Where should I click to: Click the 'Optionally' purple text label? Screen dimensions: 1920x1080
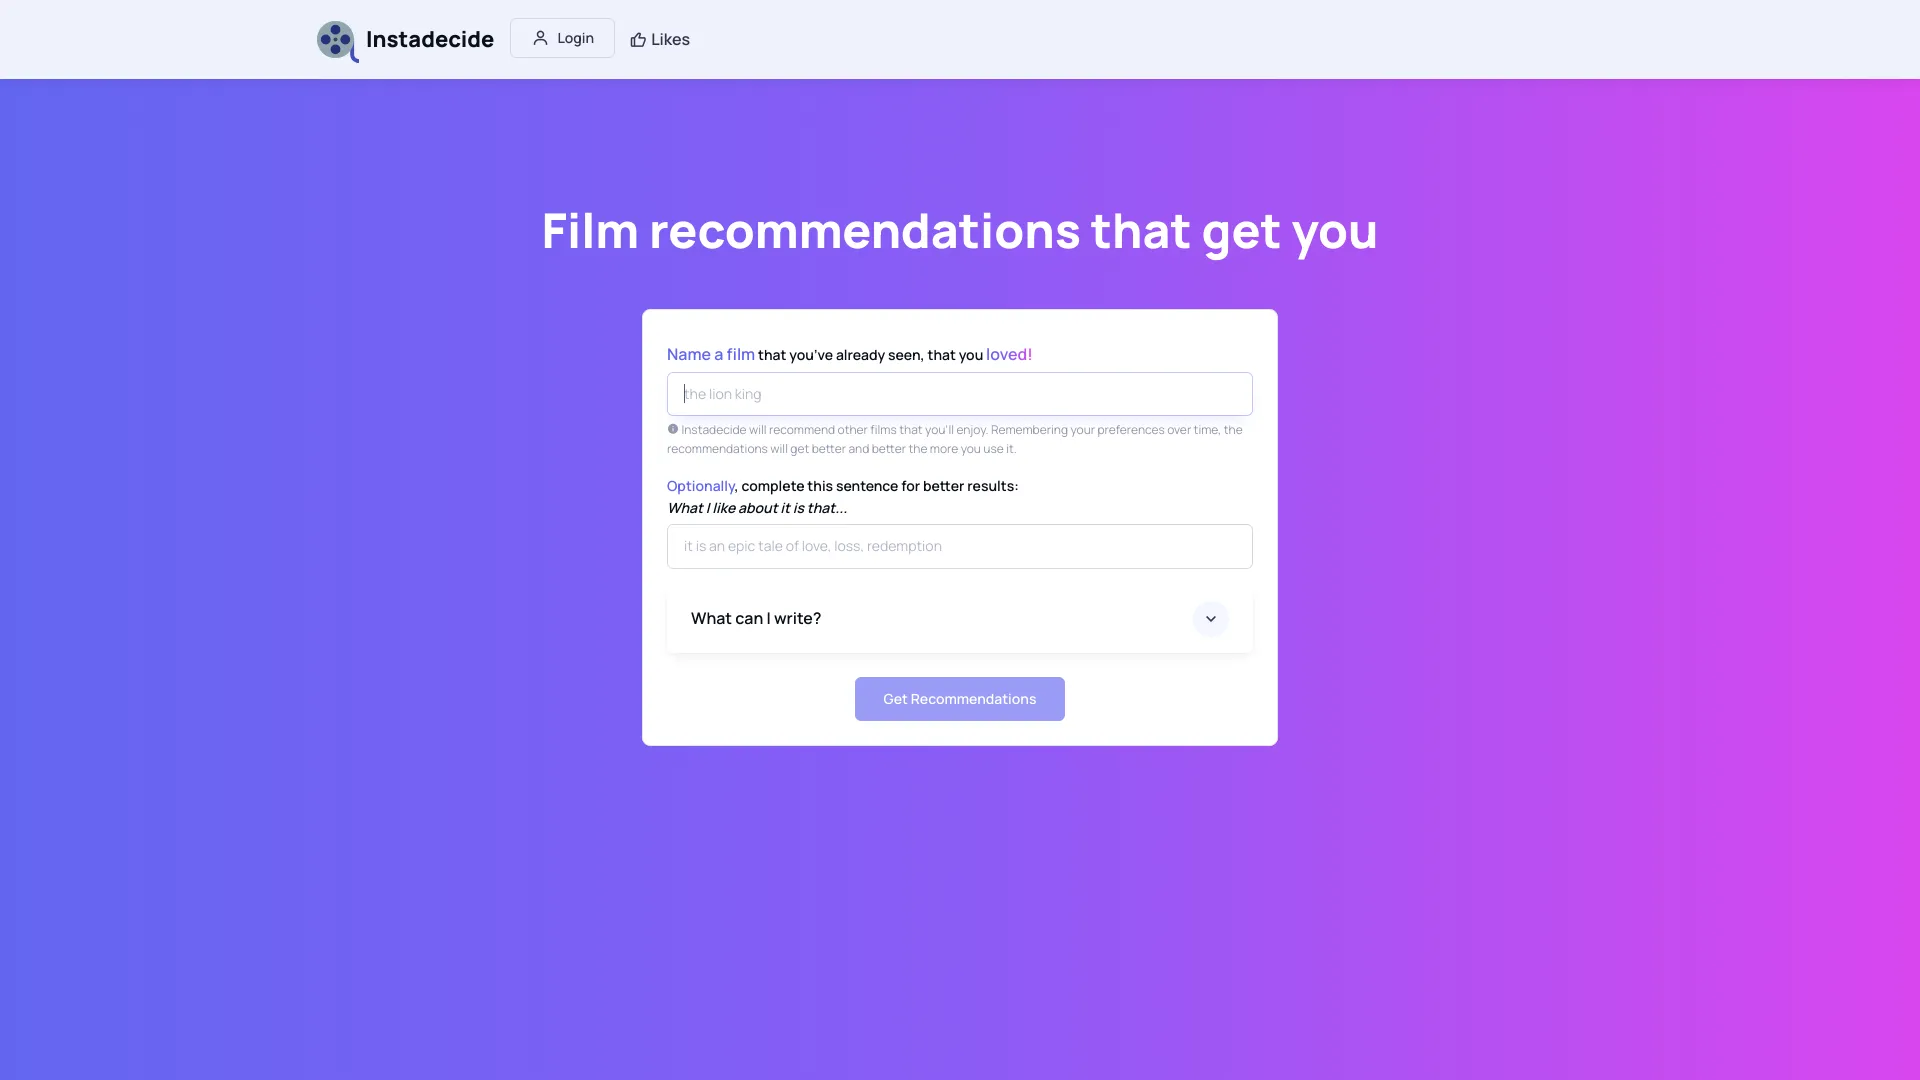point(700,486)
